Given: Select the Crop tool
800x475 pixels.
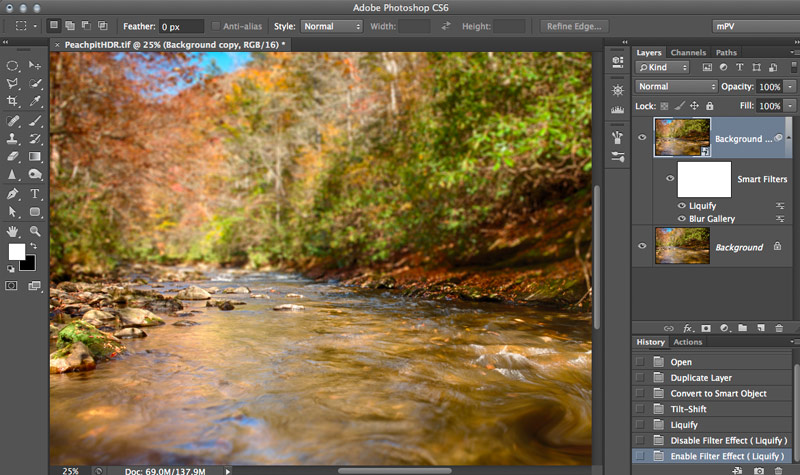Looking at the screenshot, I should pyautogui.click(x=13, y=101).
